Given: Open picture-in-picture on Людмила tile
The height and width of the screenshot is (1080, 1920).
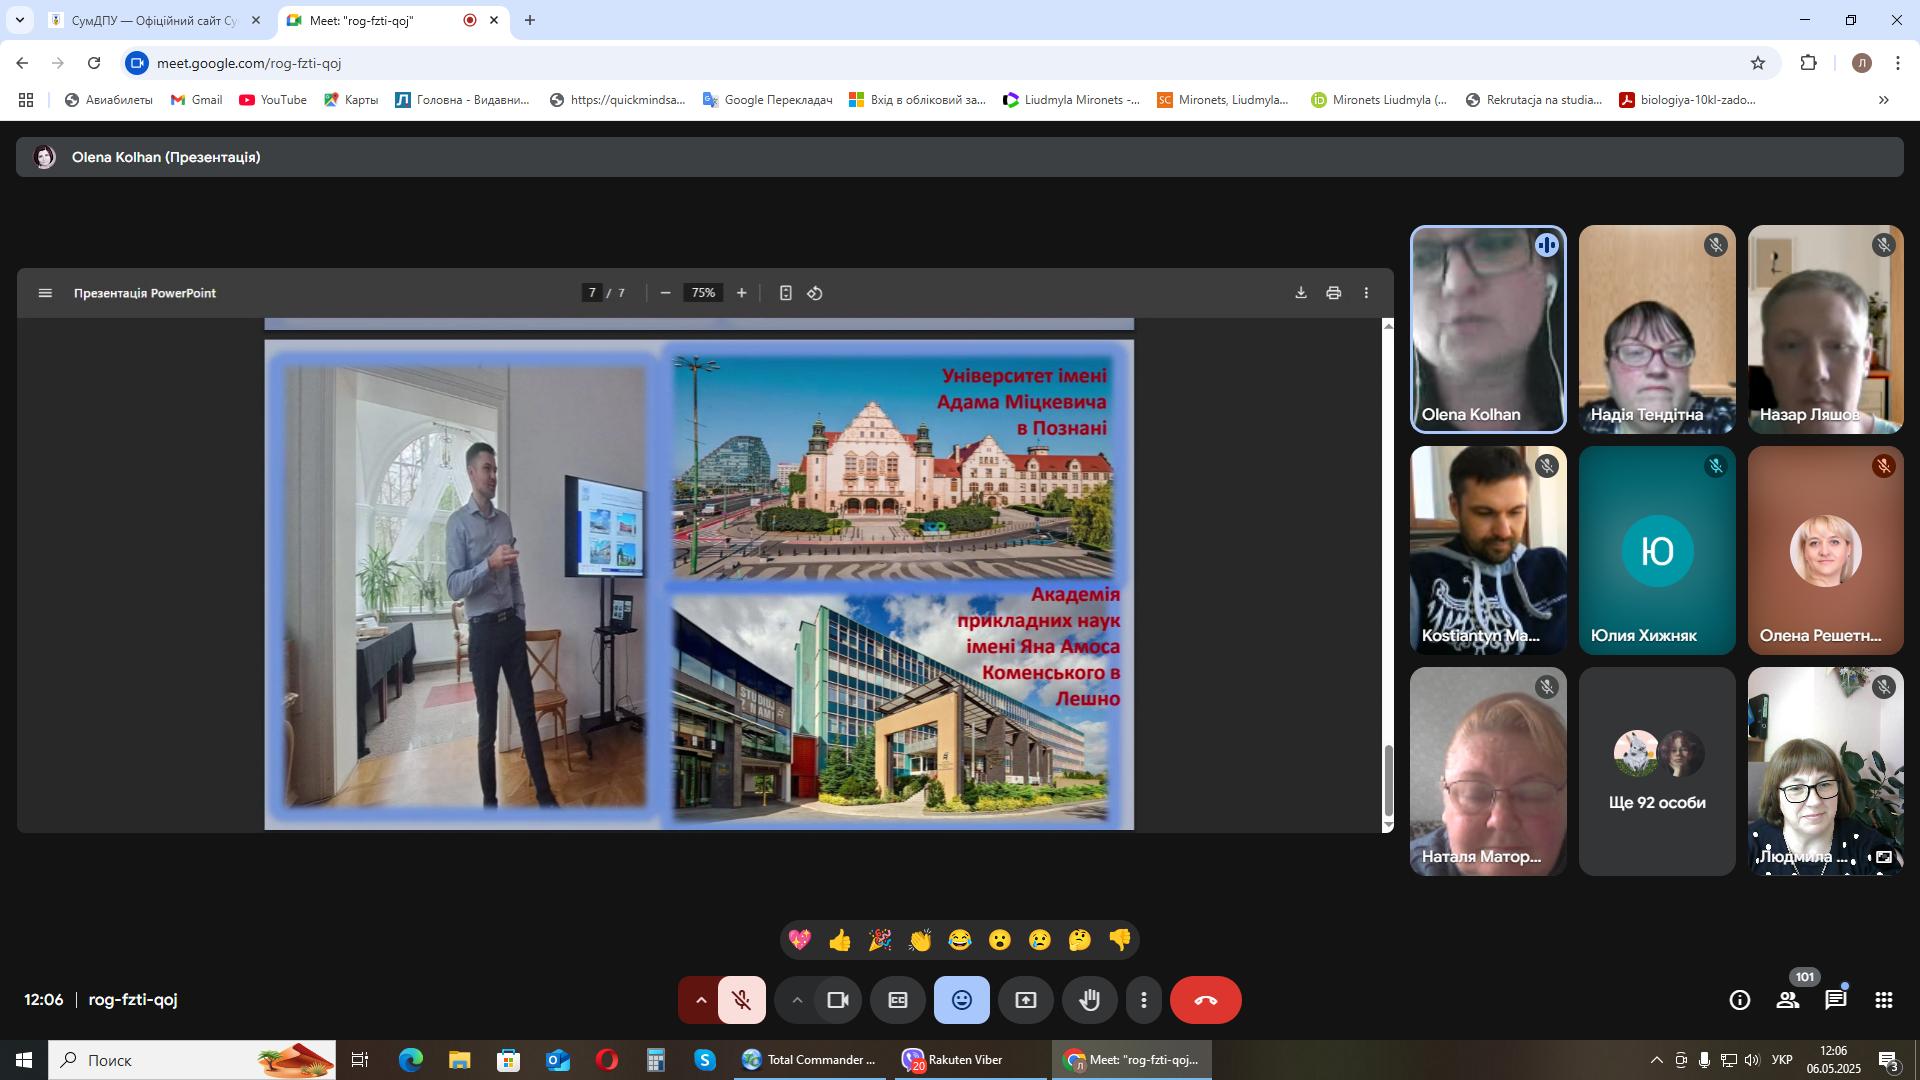Looking at the screenshot, I should [1884, 857].
